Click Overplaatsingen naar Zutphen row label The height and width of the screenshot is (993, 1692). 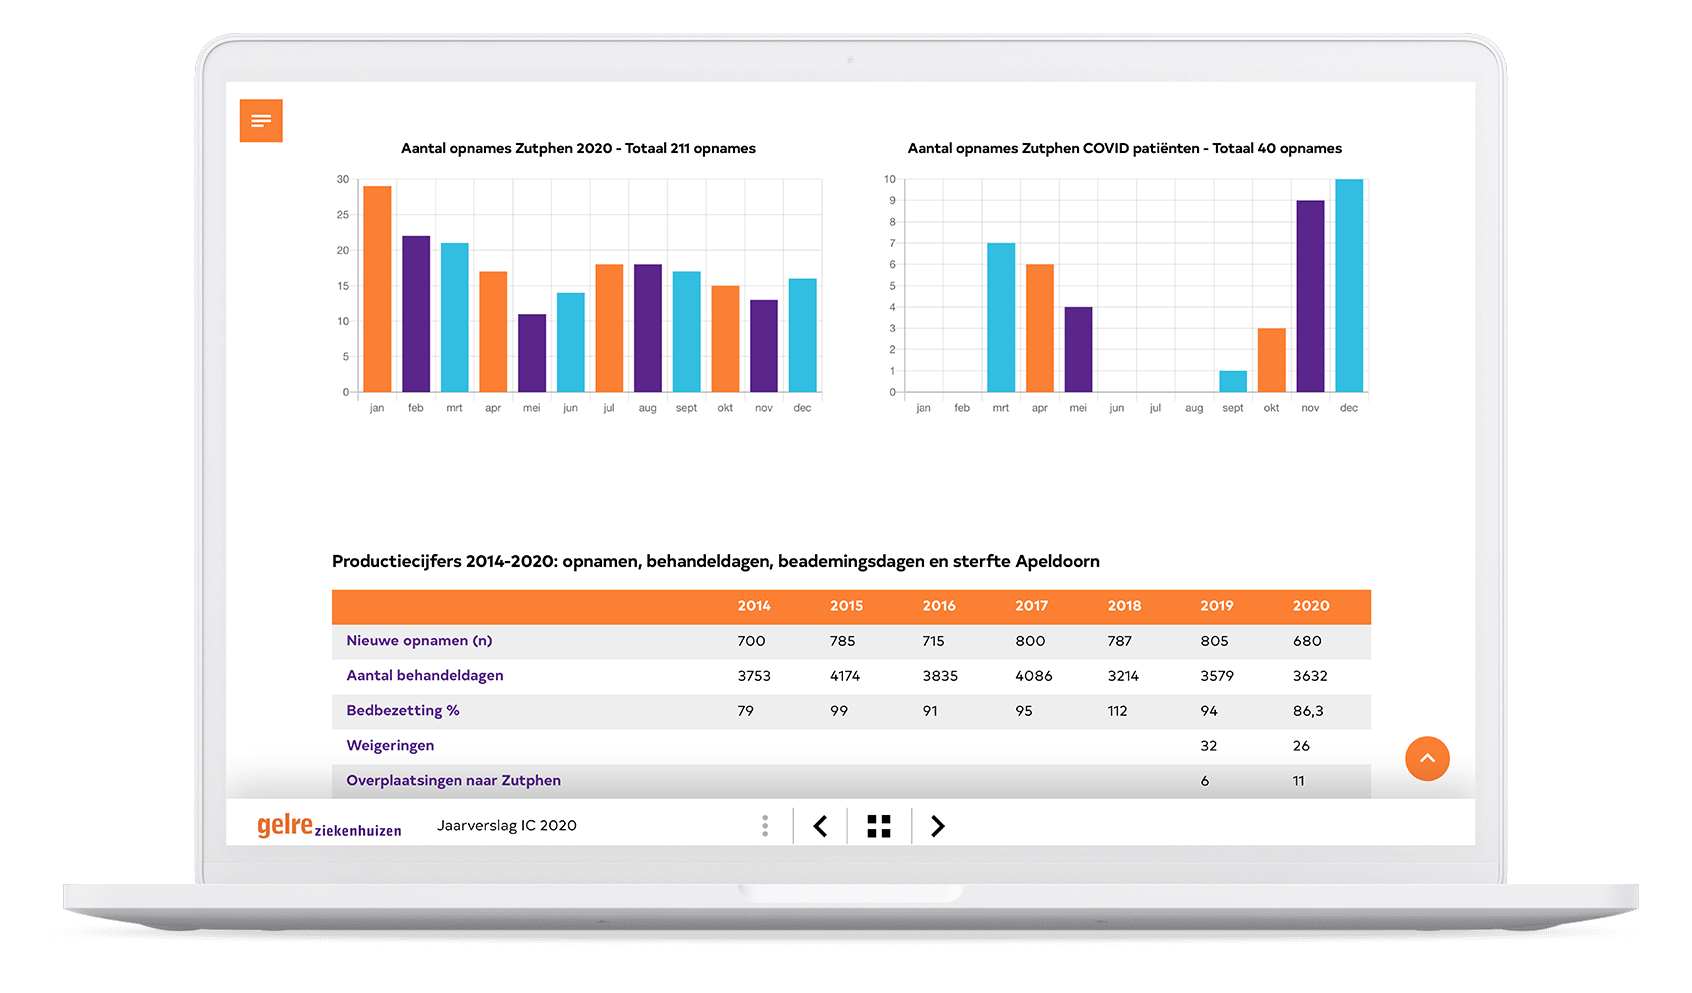[x=453, y=781]
